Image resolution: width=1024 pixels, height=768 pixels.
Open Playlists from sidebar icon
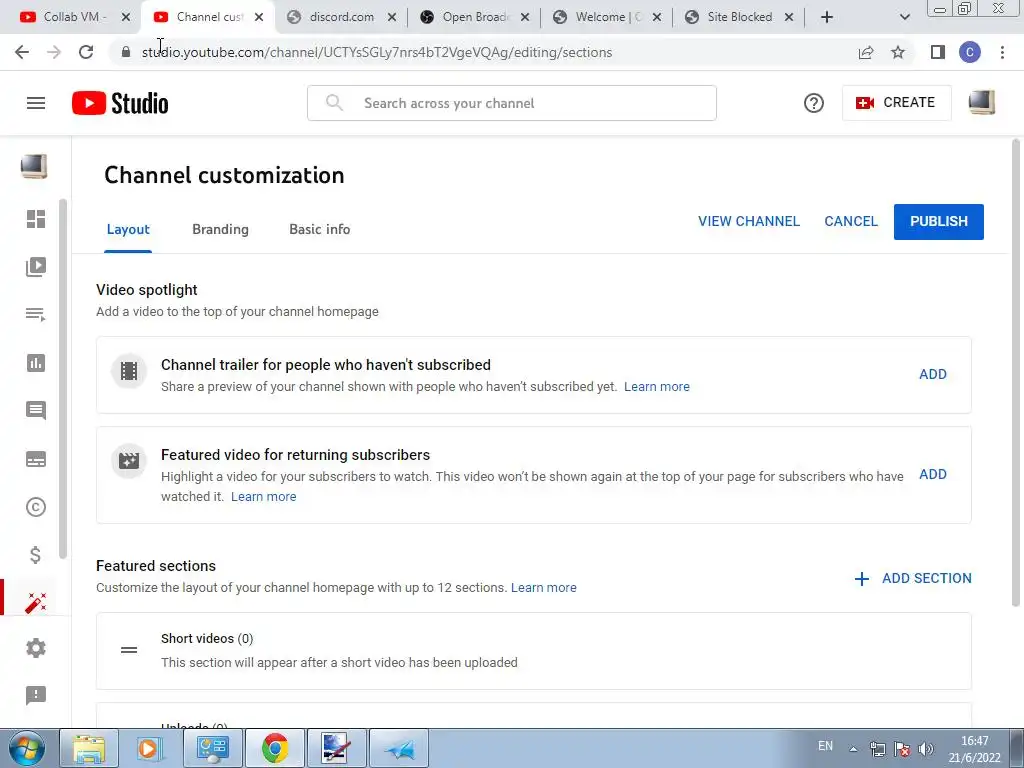[x=36, y=315]
